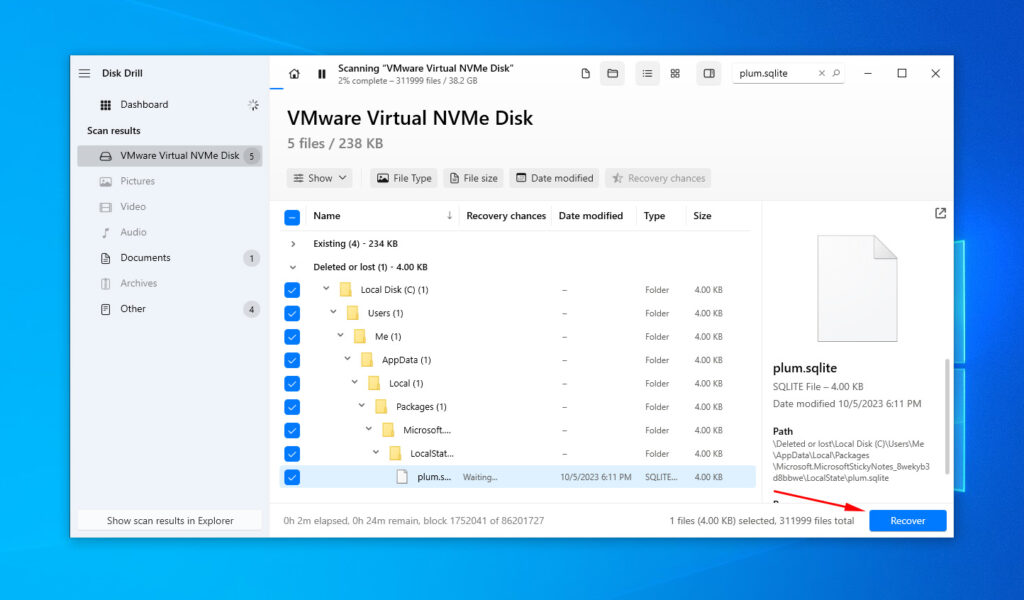
Task: Collapse the Deleted or lost (1) group
Action: (292, 266)
